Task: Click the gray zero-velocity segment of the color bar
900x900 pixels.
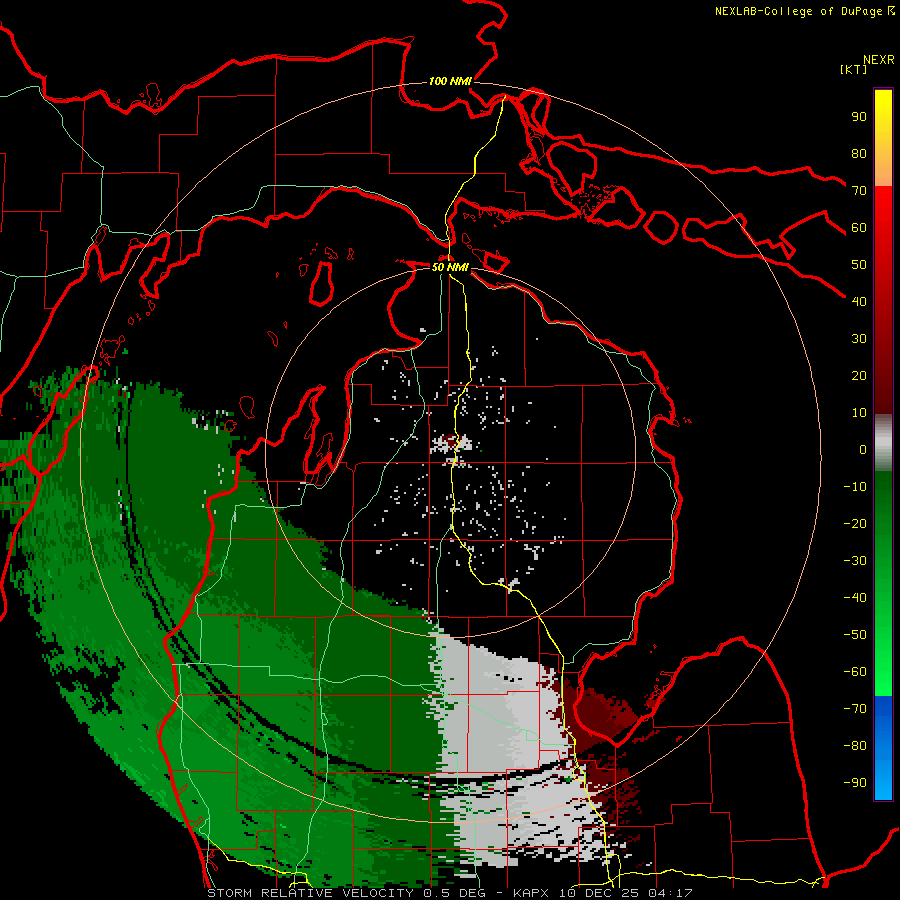Action: [883, 443]
